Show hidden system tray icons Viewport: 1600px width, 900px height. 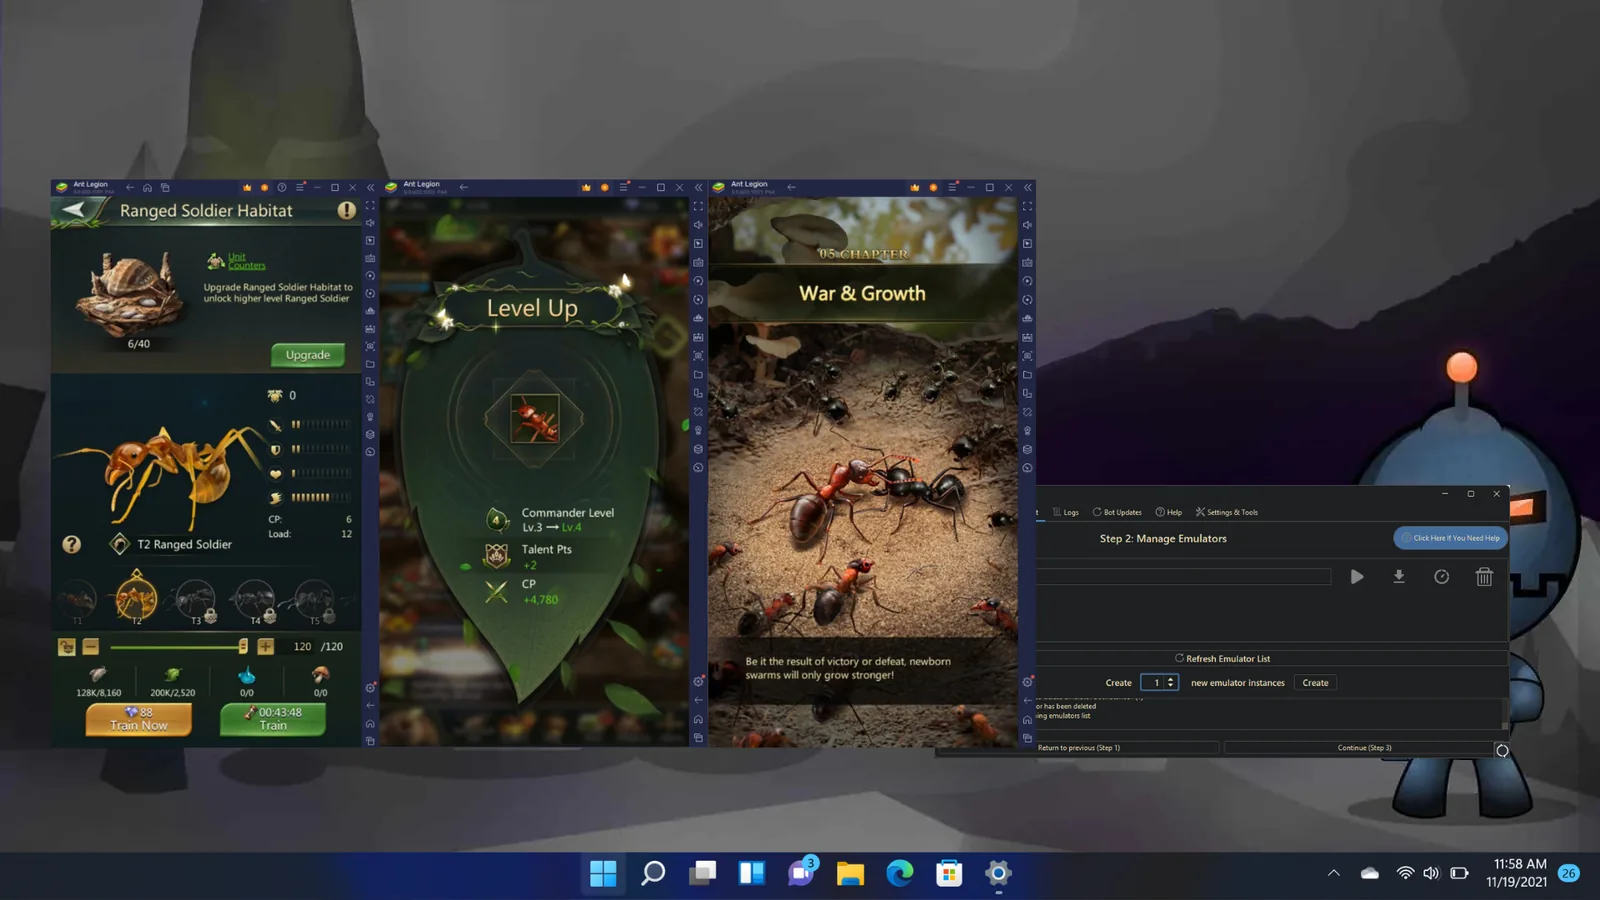tap(1333, 873)
